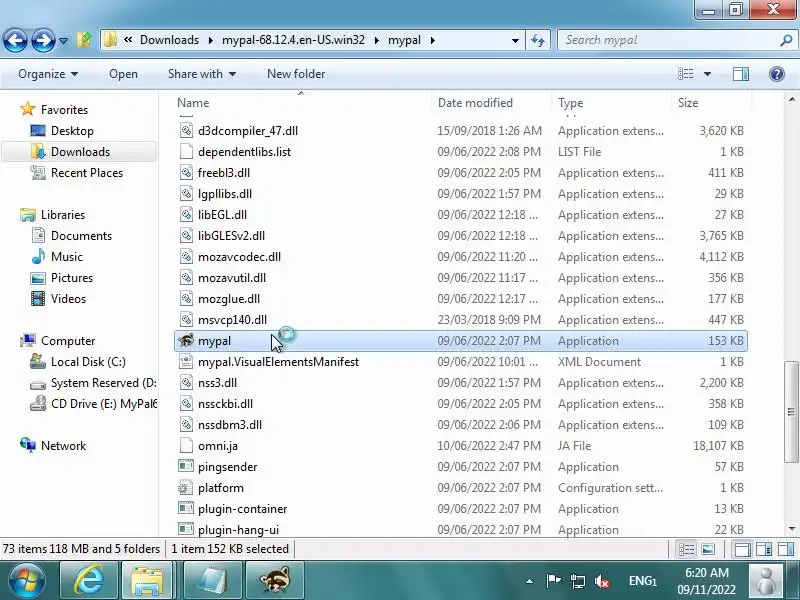Open recent locations dropdown beside Forward button

coord(63,40)
